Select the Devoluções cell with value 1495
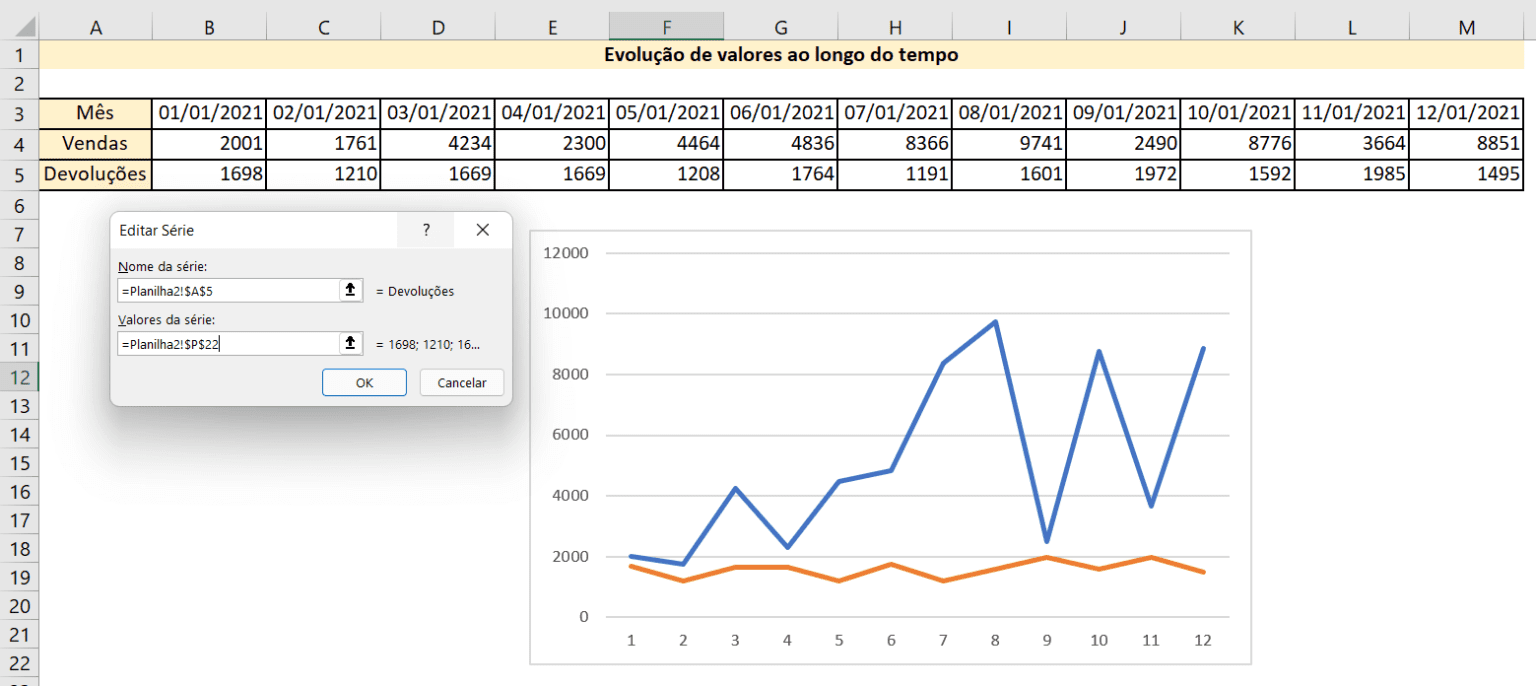1536x686 pixels. [x=1466, y=174]
